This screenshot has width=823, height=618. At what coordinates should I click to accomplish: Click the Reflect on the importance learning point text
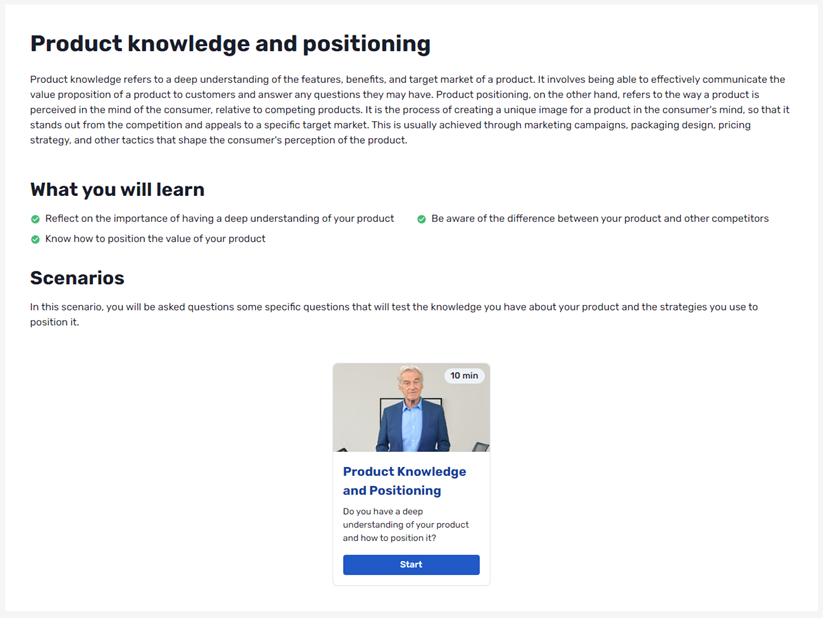(x=219, y=218)
